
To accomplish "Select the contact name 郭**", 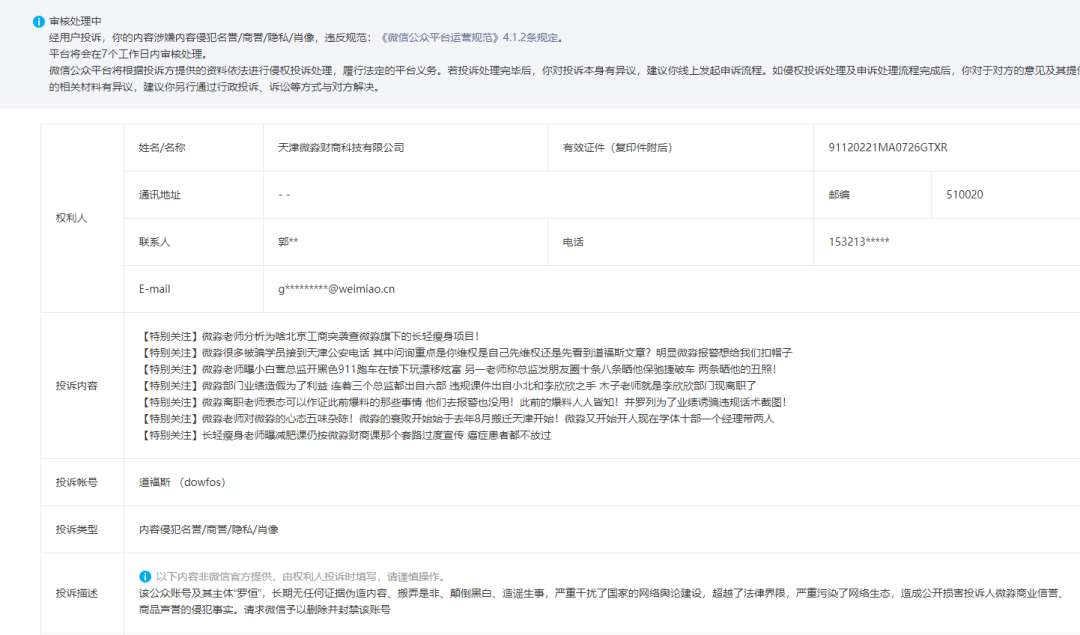I will (288, 242).
